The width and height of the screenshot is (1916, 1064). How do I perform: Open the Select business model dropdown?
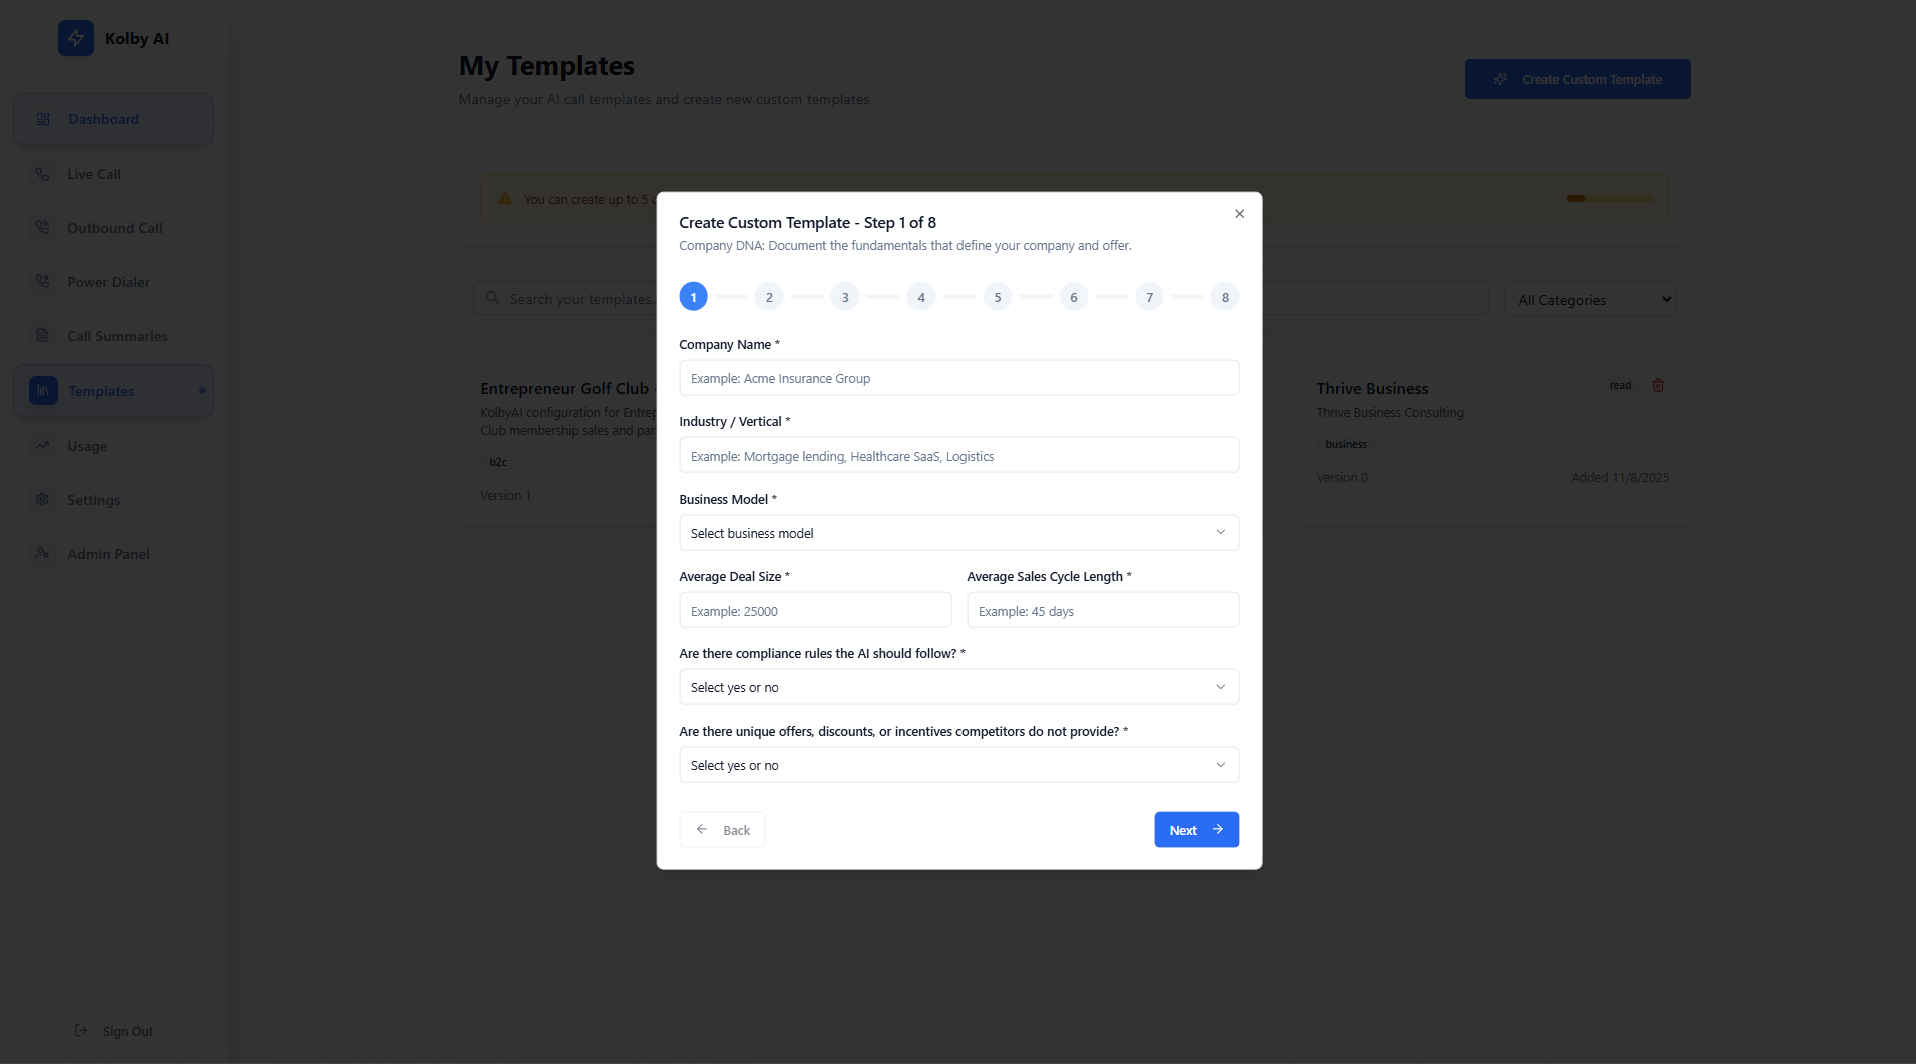coord(958,532)
